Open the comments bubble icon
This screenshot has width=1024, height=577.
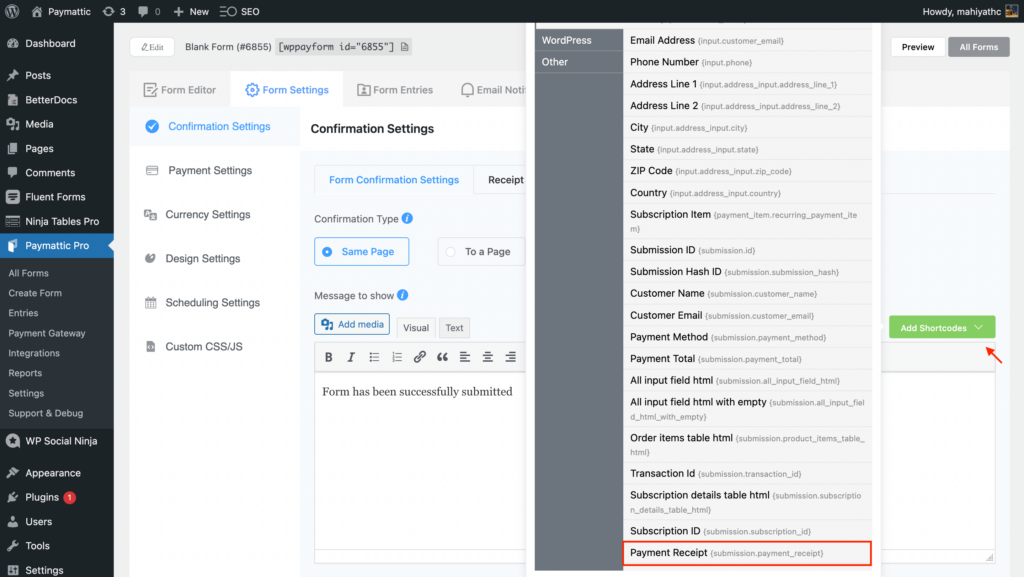pos(149,12)
